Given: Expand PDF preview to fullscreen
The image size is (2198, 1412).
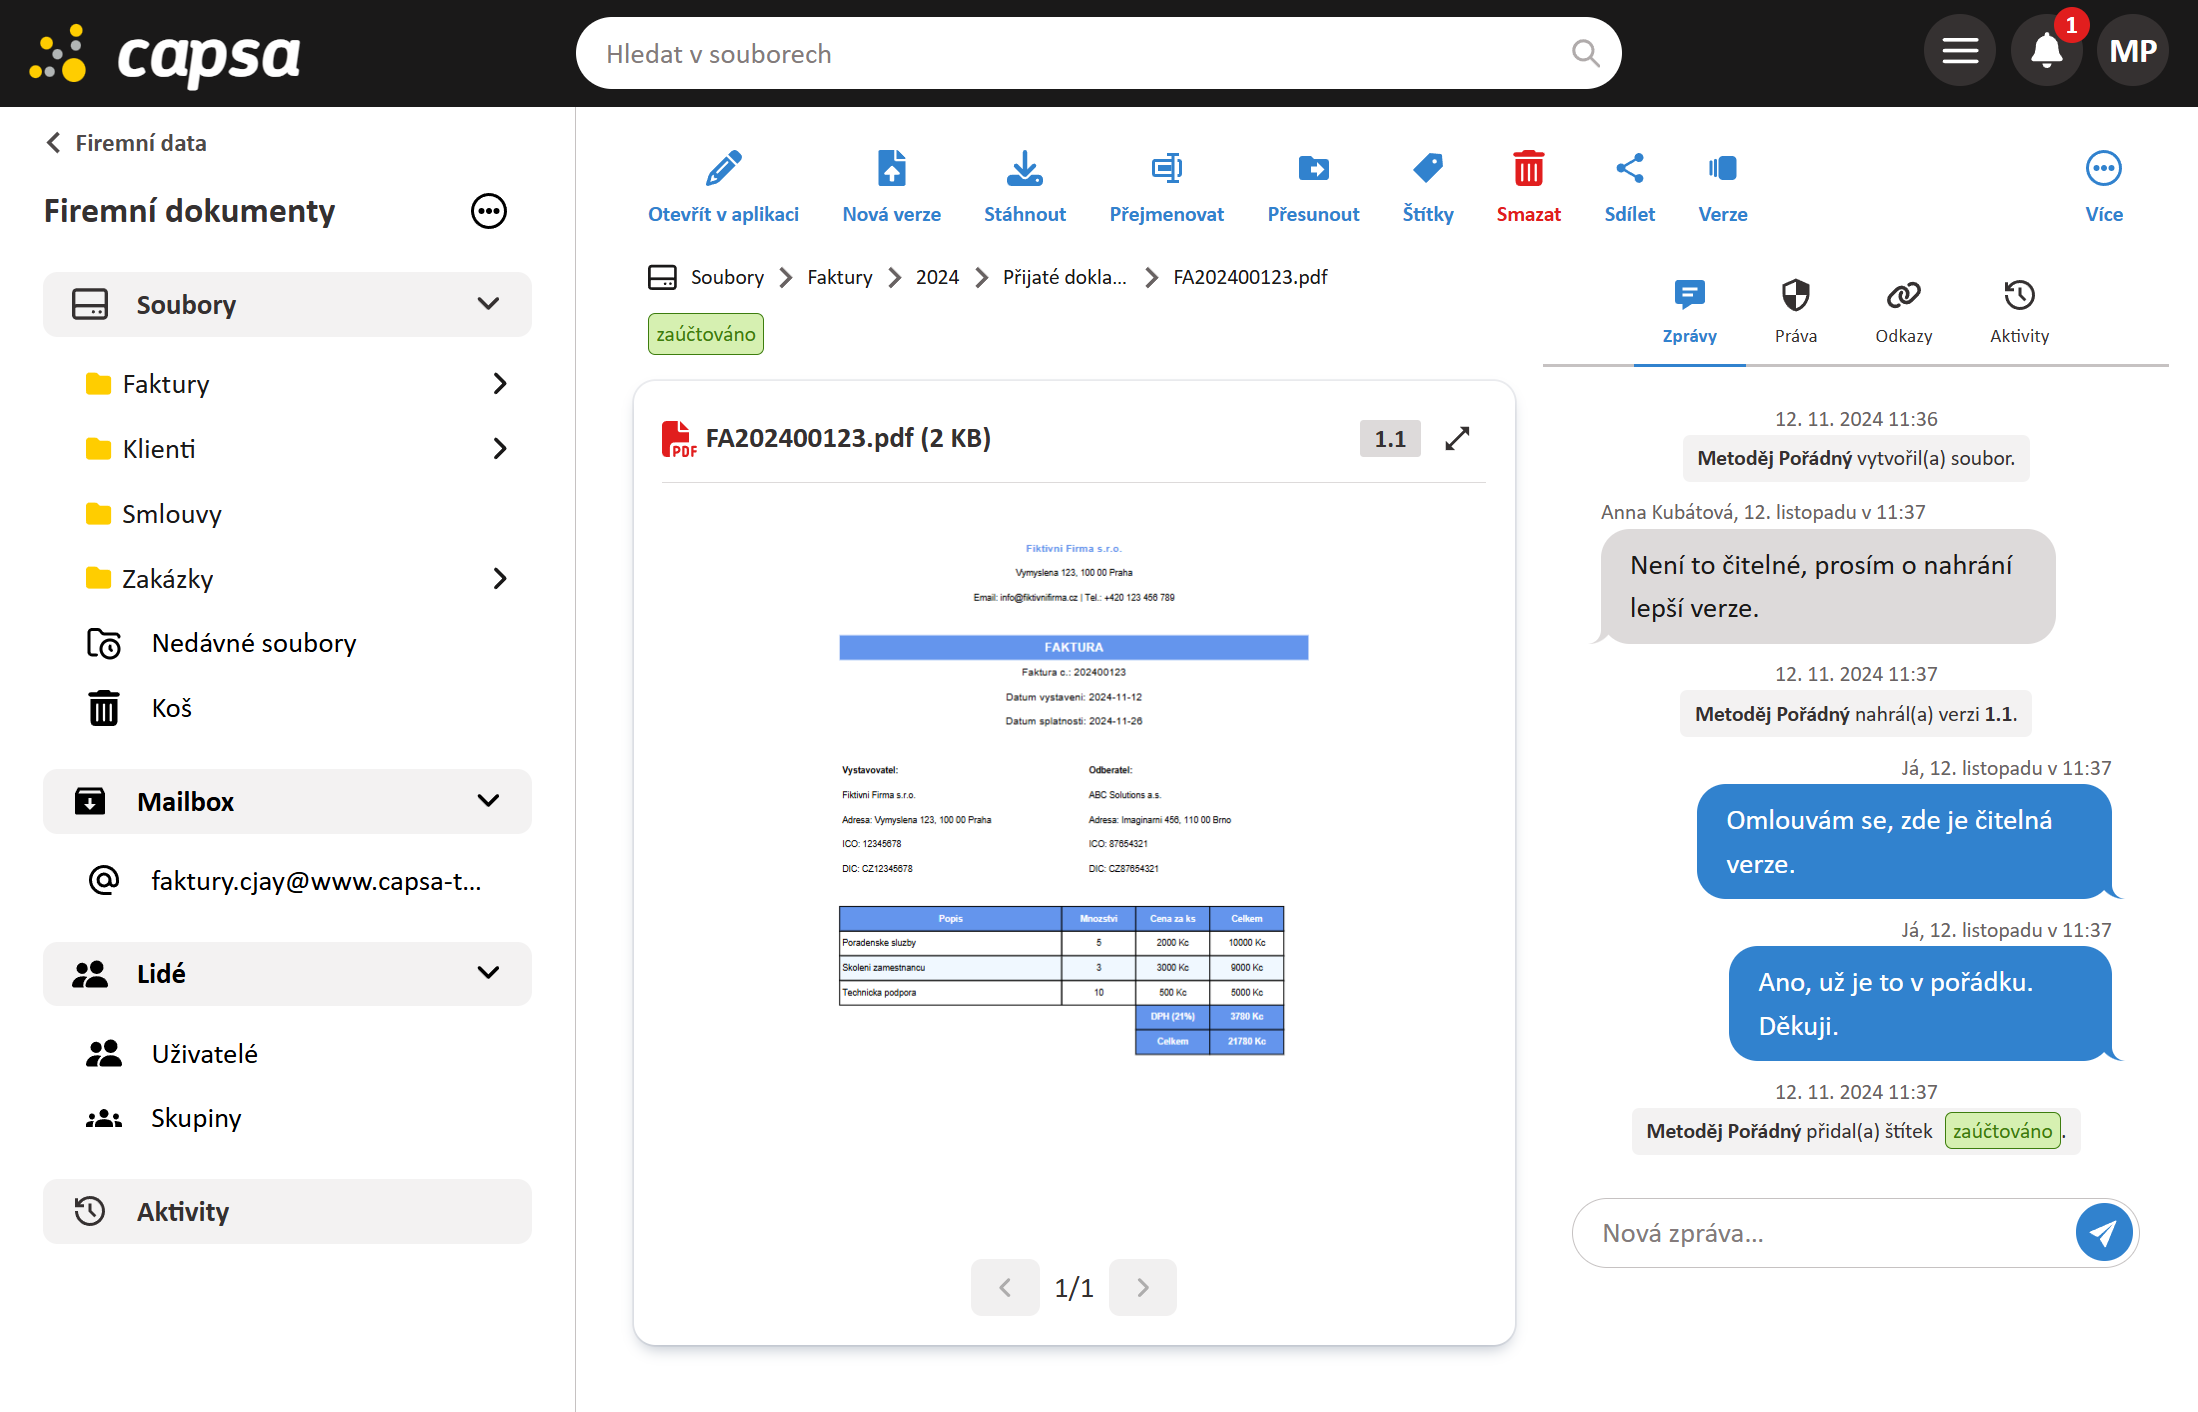Looking at the screenshot, I should tap(1457, 438).
